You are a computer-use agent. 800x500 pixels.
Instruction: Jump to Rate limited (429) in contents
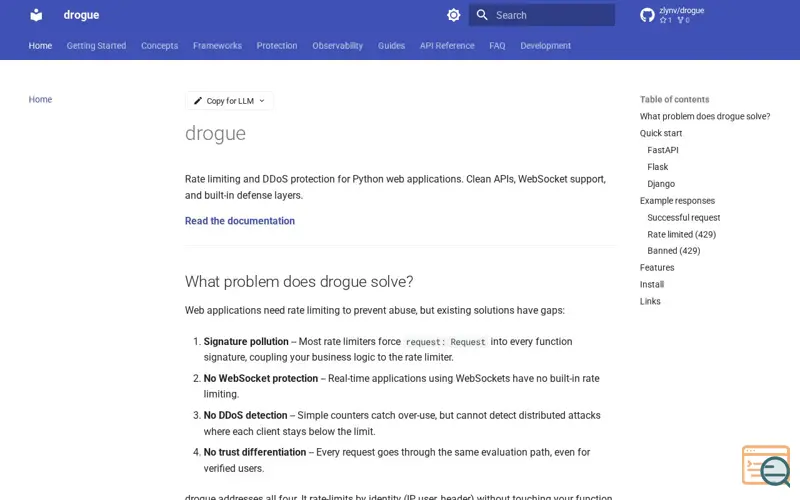pos(682,234)
